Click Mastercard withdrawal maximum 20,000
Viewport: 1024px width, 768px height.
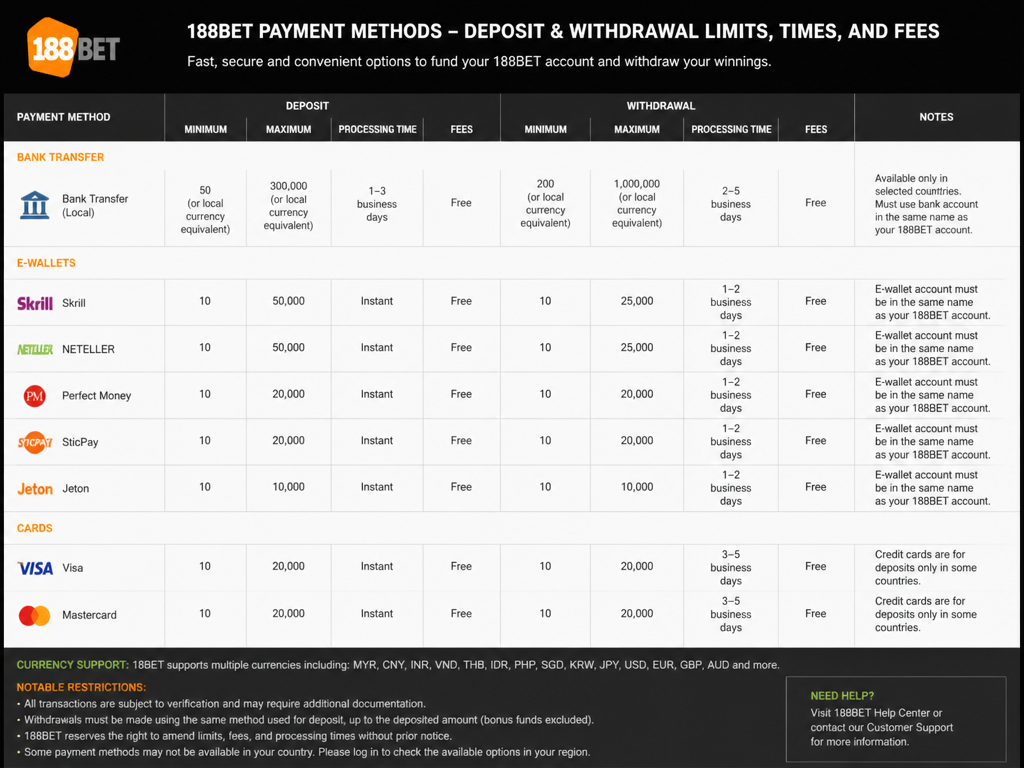pyautogui.click(x=637, y=614)
